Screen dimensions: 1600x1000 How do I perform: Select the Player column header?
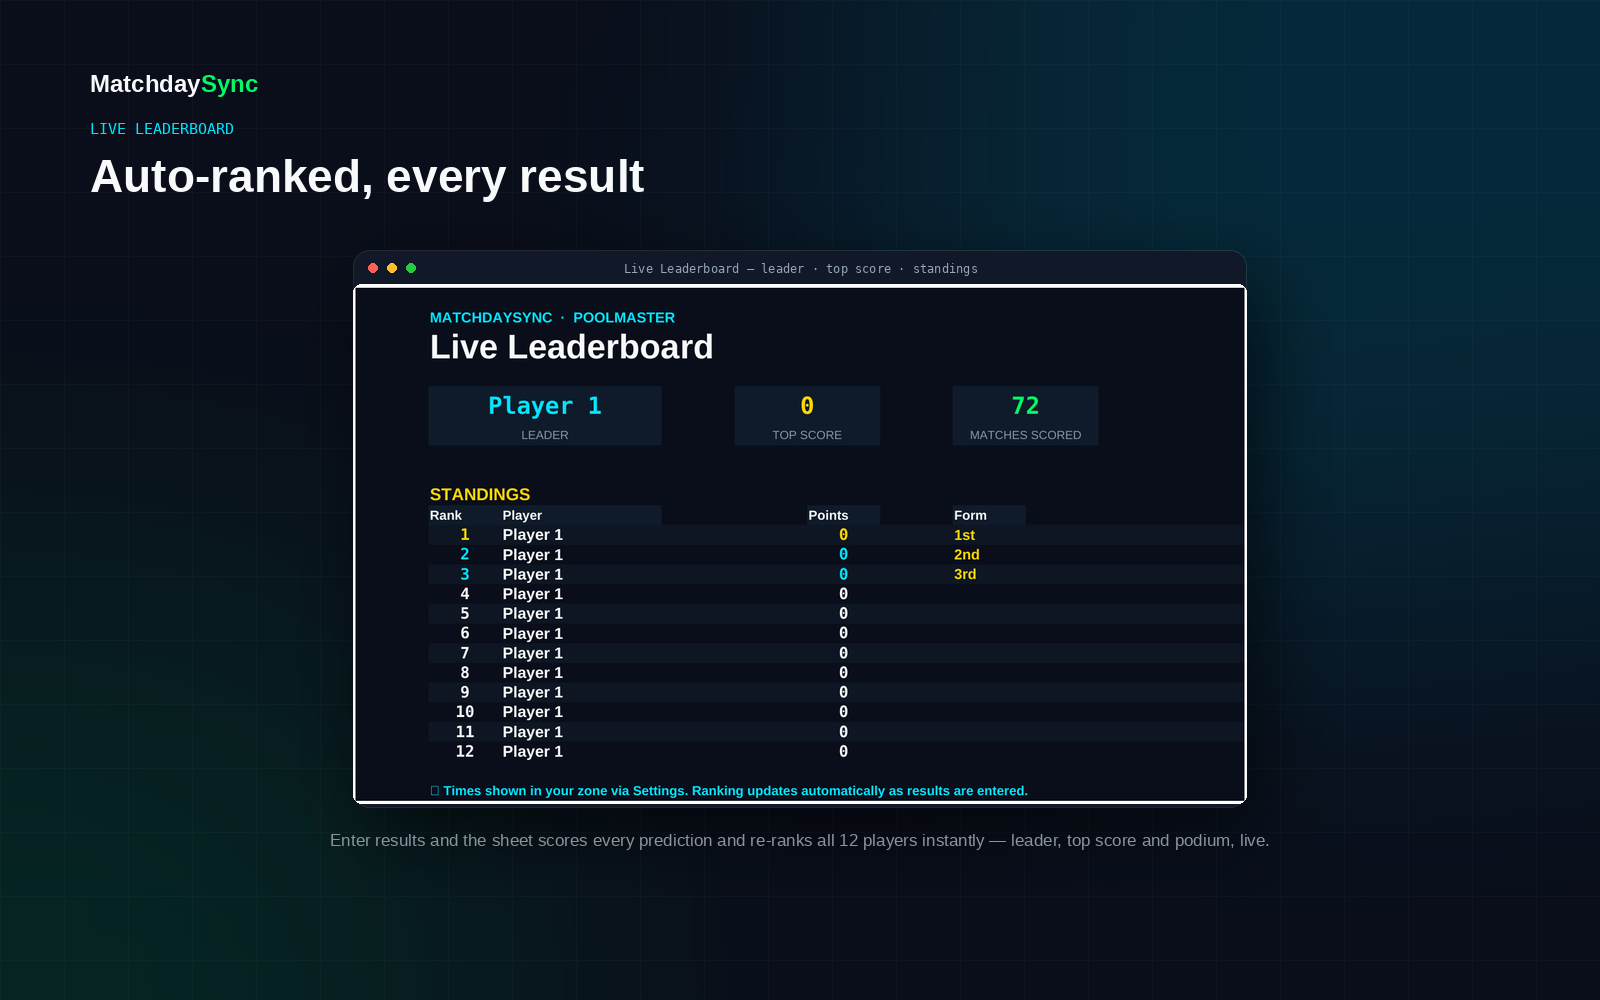(522, 515)
